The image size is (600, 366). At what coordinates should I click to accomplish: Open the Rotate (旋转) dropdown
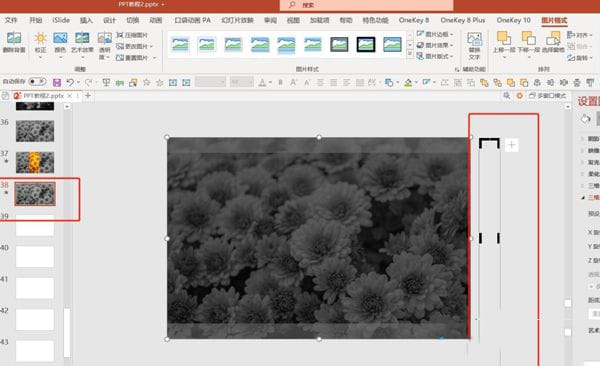pyautogui.click(x=579, y=58)
